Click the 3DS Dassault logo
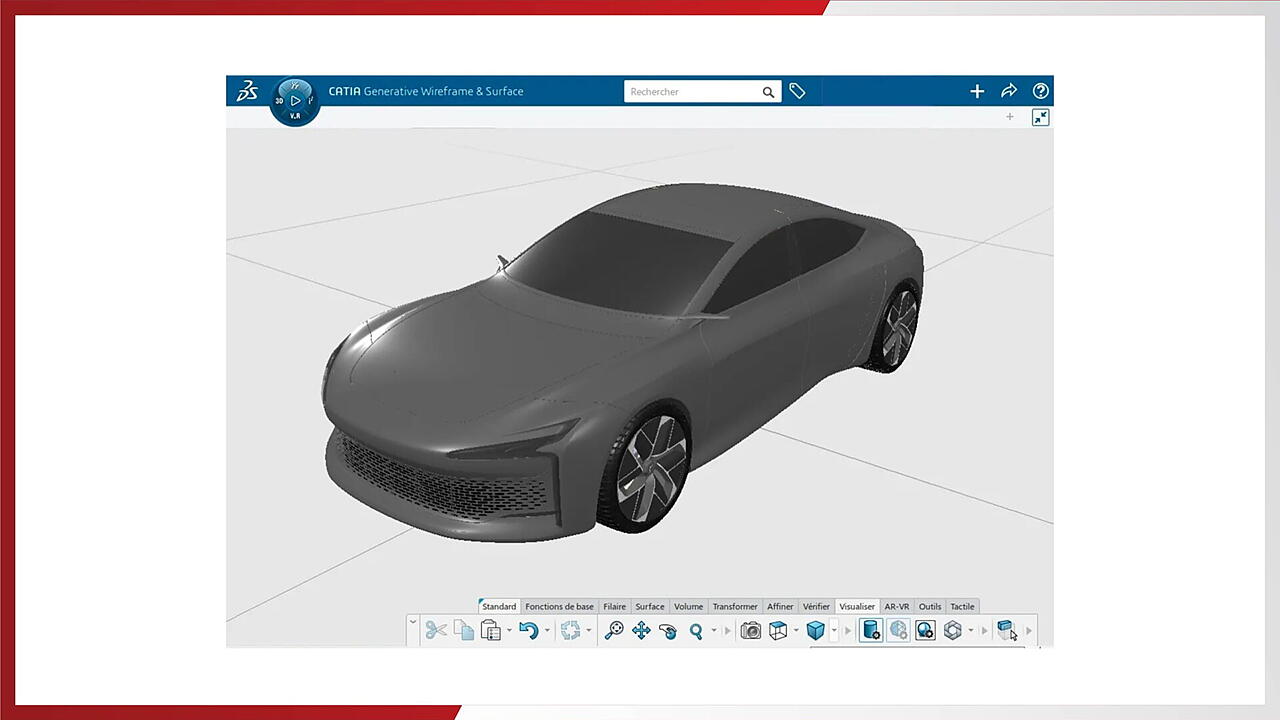The width and height of the screenshot is (1280, 720). coord(247,92)
